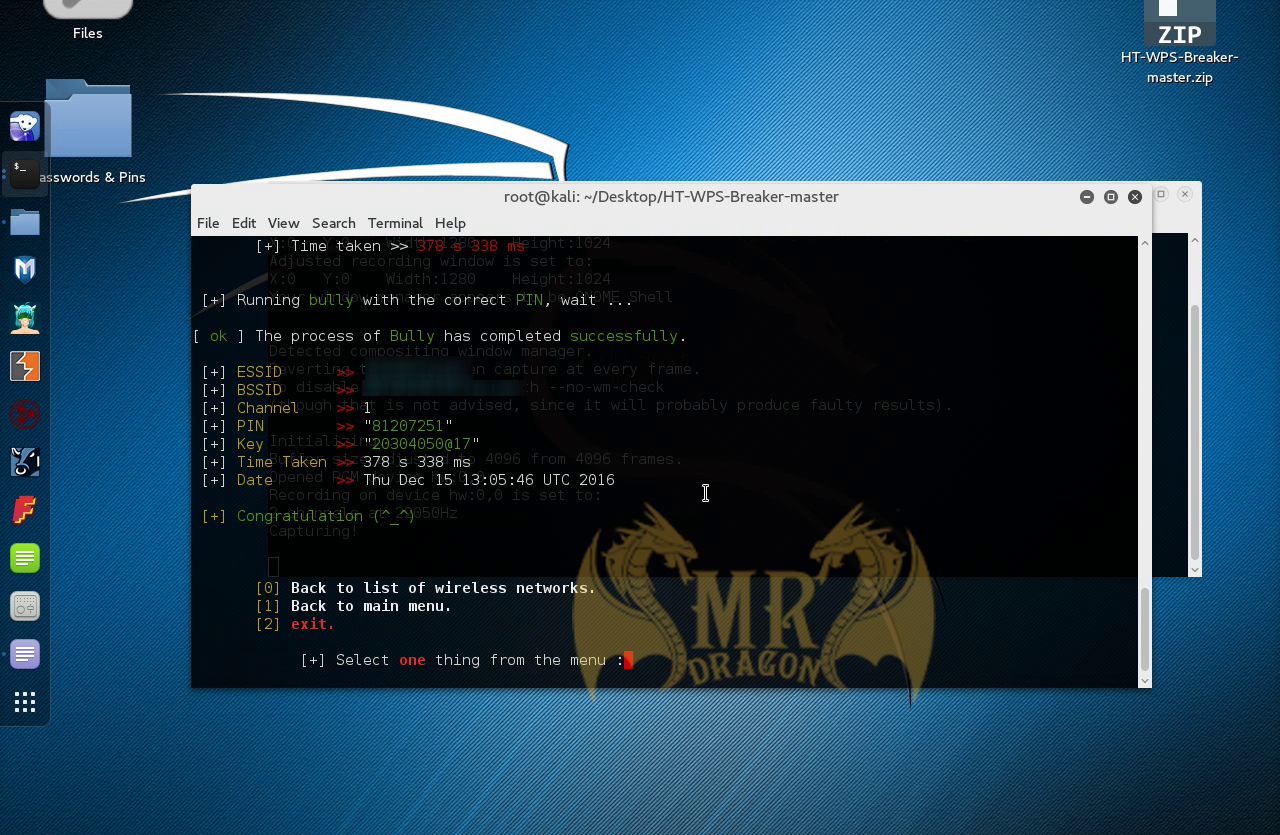
Task: Click the Time Taken value '378 s 338 ms'
Action: pos(417,462)
